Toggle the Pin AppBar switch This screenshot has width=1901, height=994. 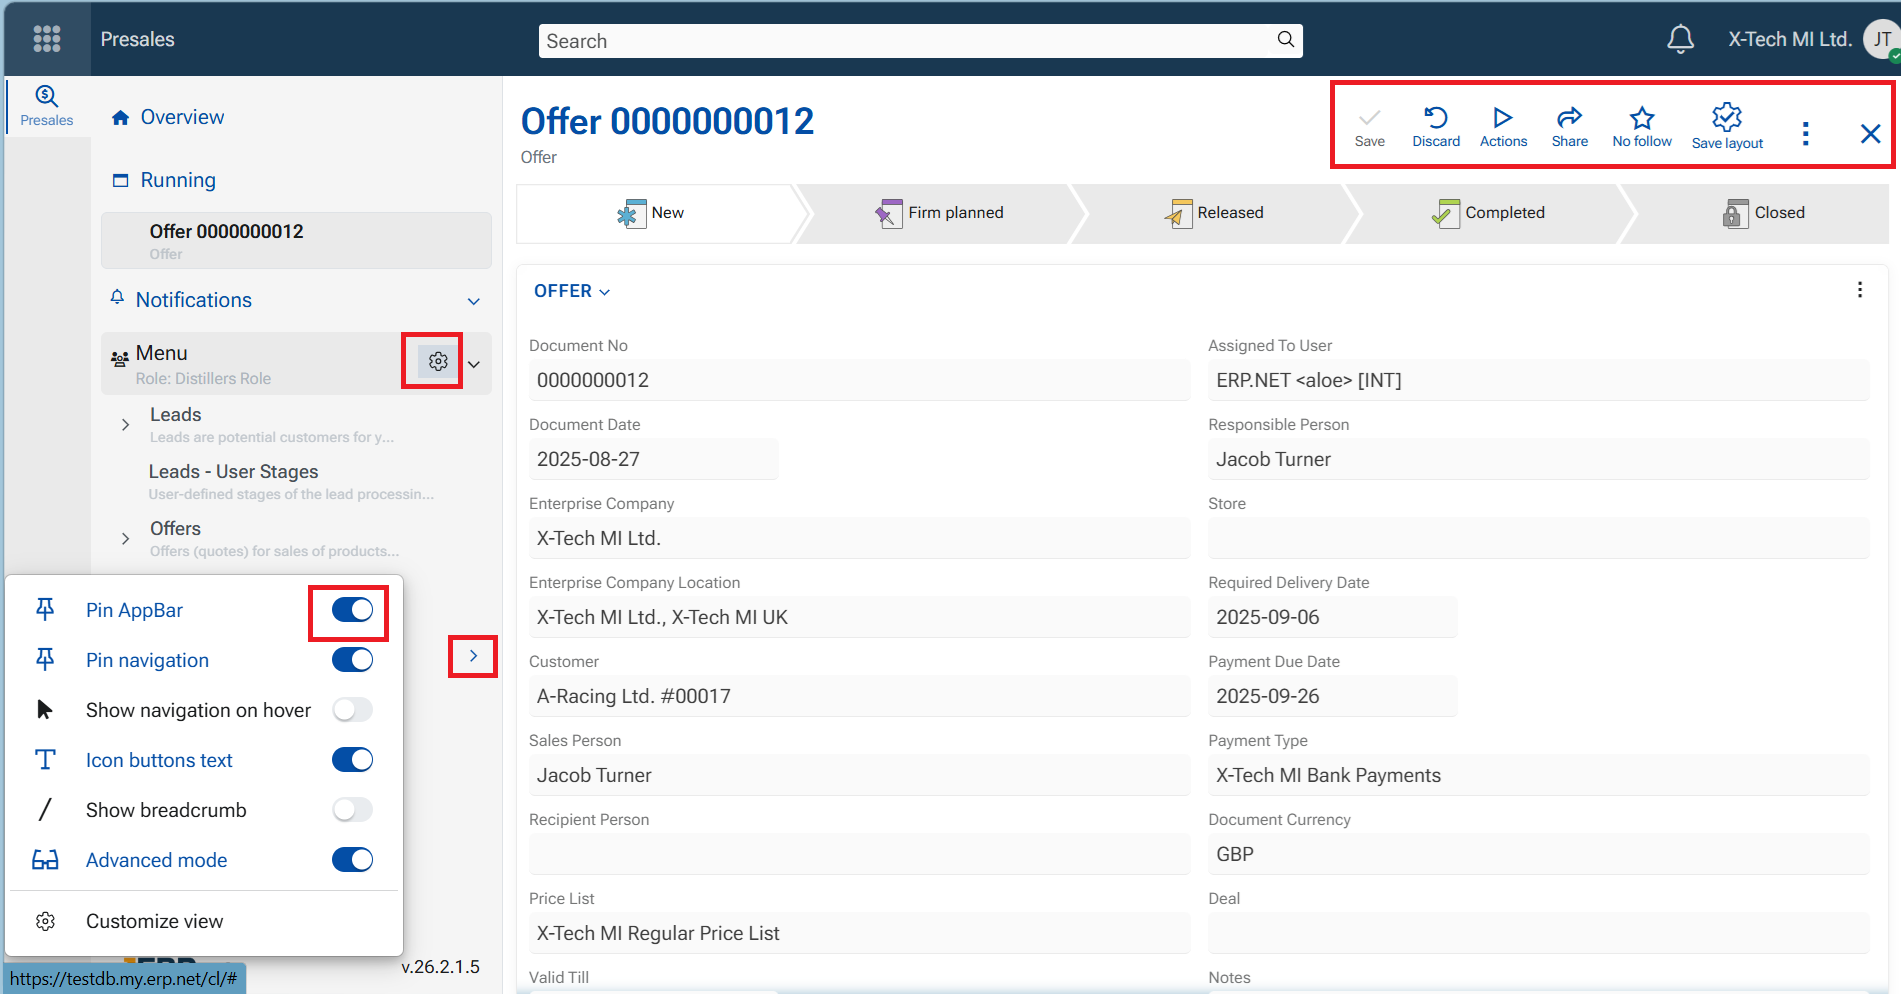pyautogui.click(x=352, y=610)
